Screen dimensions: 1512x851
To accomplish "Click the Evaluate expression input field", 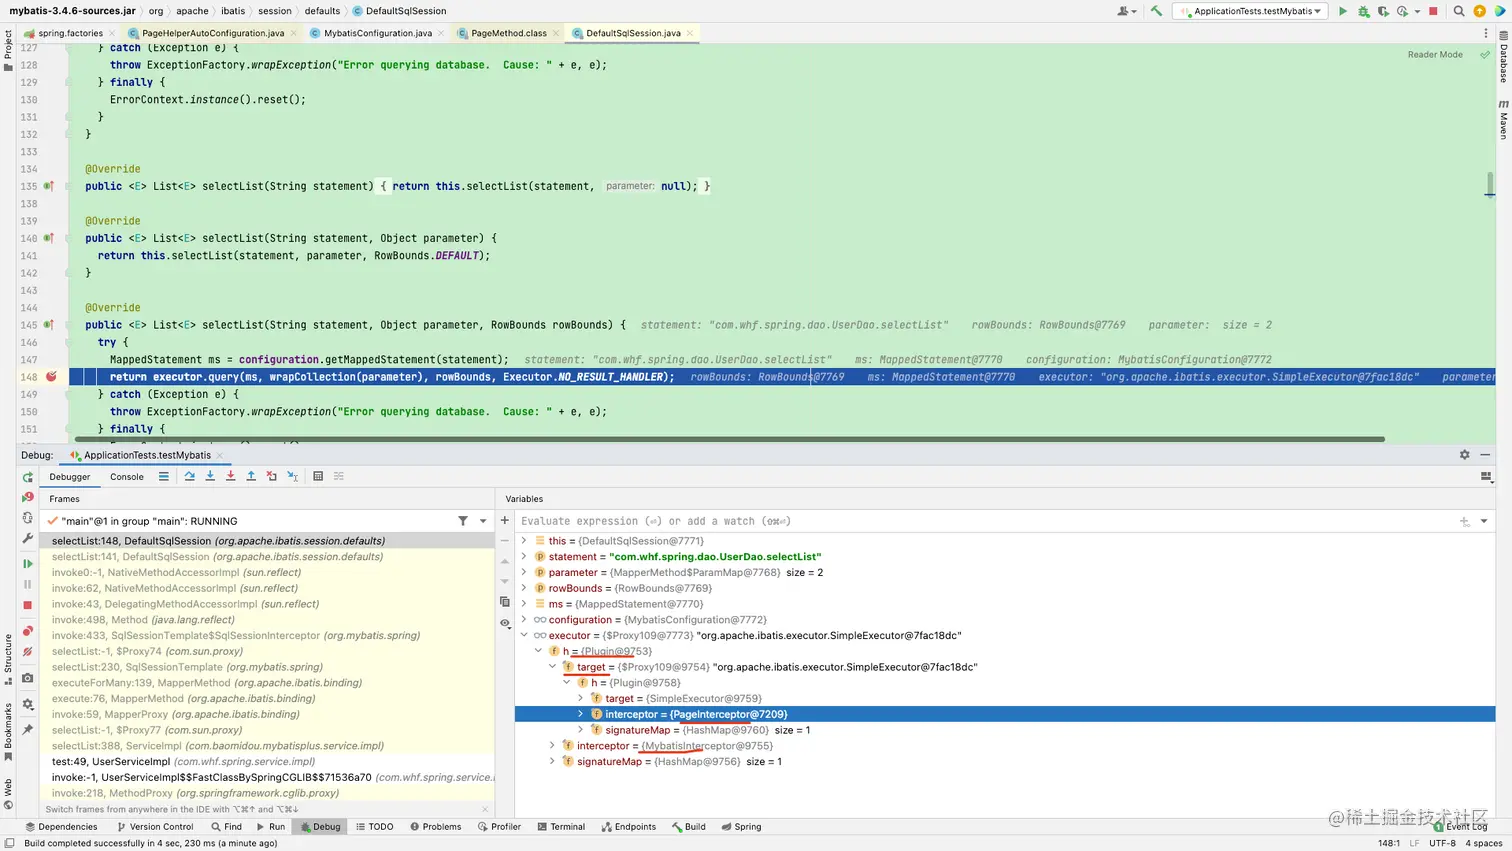I will coord(985,521).
